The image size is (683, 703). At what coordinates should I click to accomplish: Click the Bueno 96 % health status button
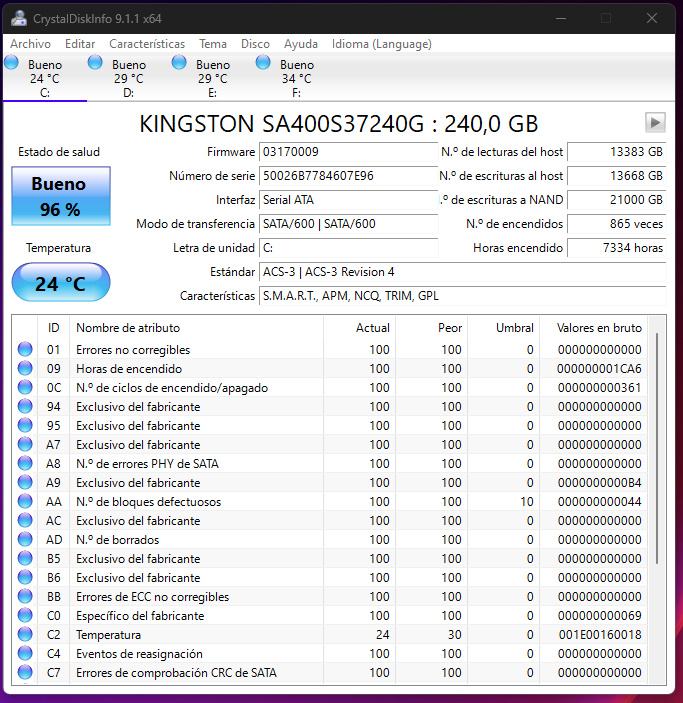[61, 196]
